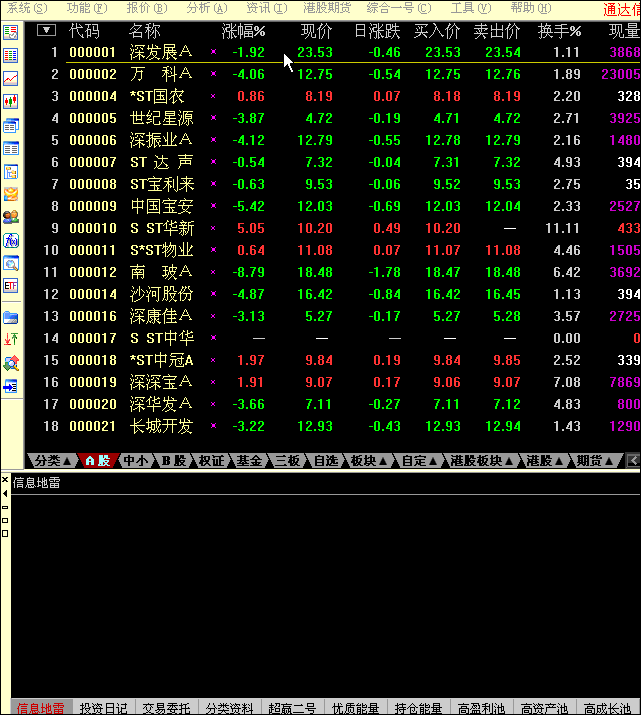This screenshot has height=715, width=641.
Task: Click the gold ingot sidebar icon
Action: 10,194
